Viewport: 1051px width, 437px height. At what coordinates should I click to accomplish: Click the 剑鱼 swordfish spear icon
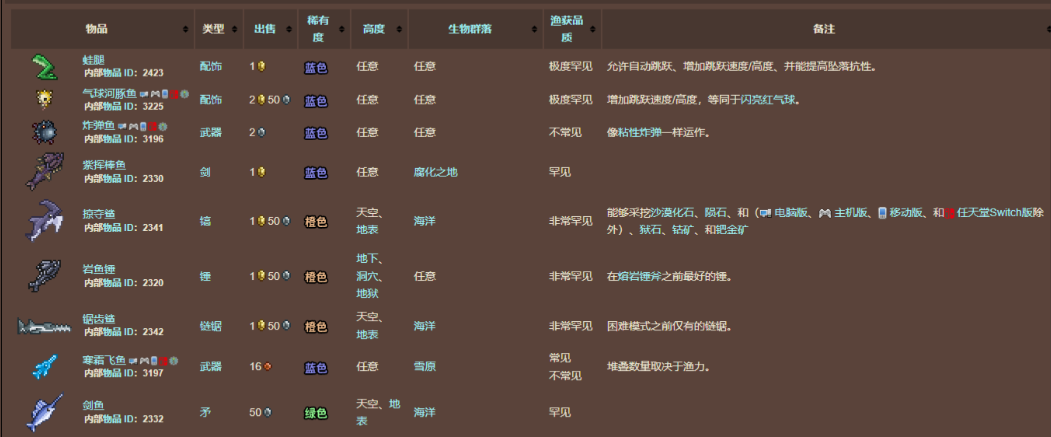click(x=44, y=412)
